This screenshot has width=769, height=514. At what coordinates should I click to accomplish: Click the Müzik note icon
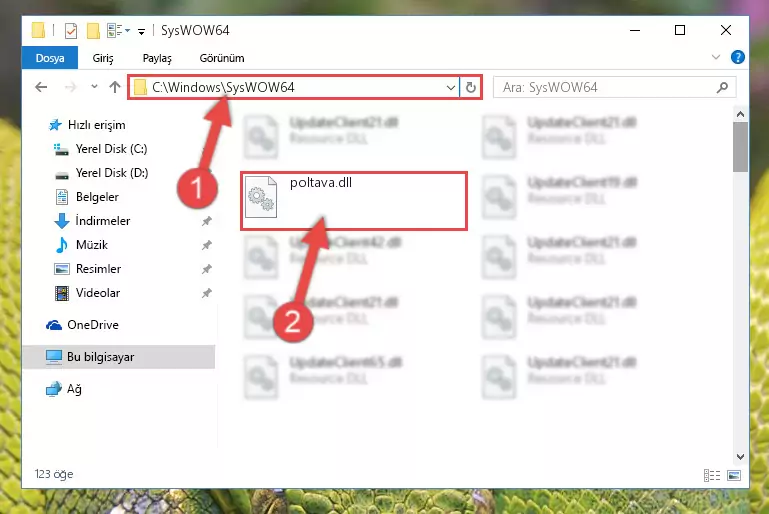click(62, 245)
